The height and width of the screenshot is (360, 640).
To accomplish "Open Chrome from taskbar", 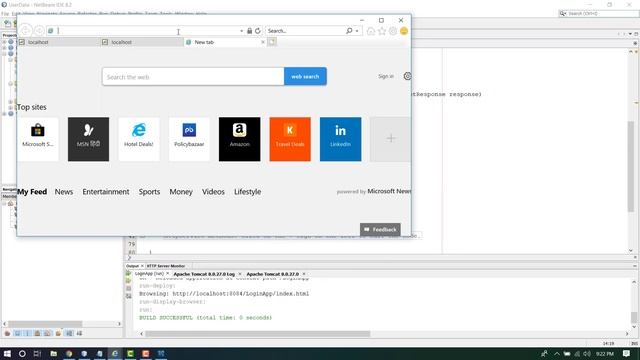I will [69, 353].
